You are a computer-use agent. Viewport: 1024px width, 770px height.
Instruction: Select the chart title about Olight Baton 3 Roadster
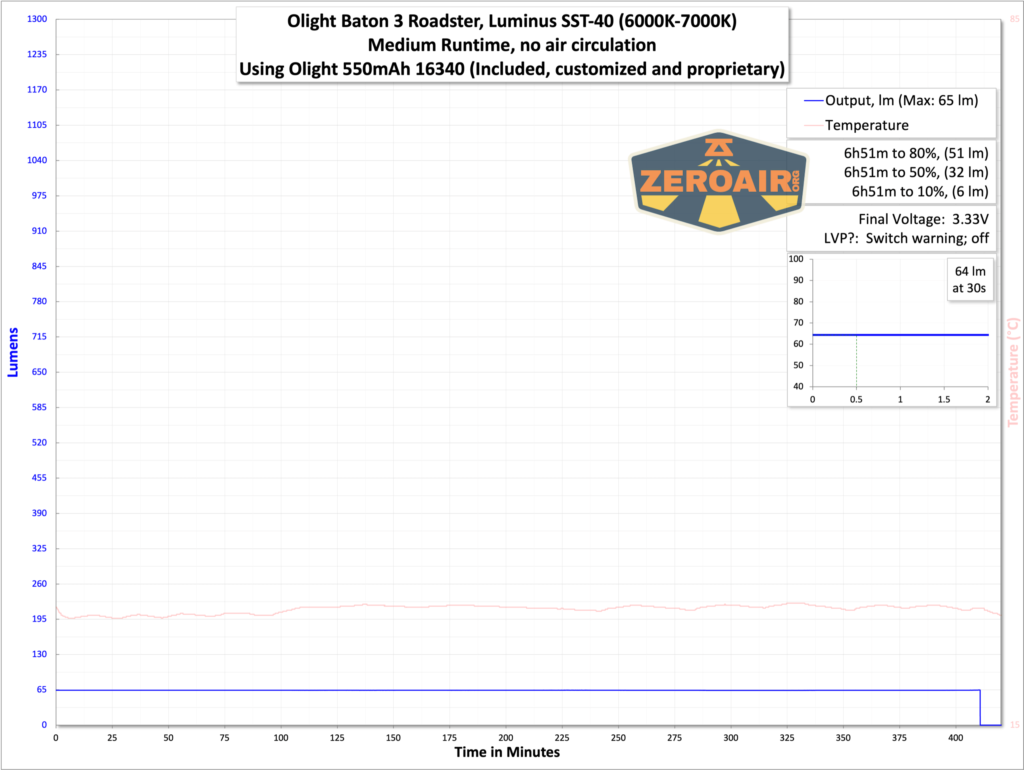511,45
